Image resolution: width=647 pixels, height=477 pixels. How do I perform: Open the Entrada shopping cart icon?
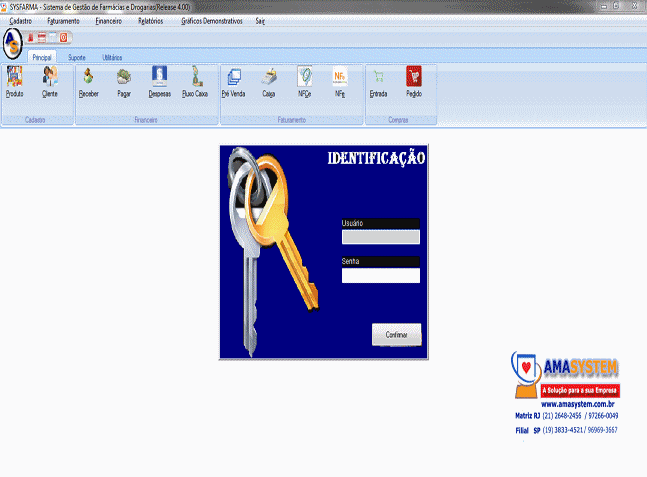[x=378, y=79]
